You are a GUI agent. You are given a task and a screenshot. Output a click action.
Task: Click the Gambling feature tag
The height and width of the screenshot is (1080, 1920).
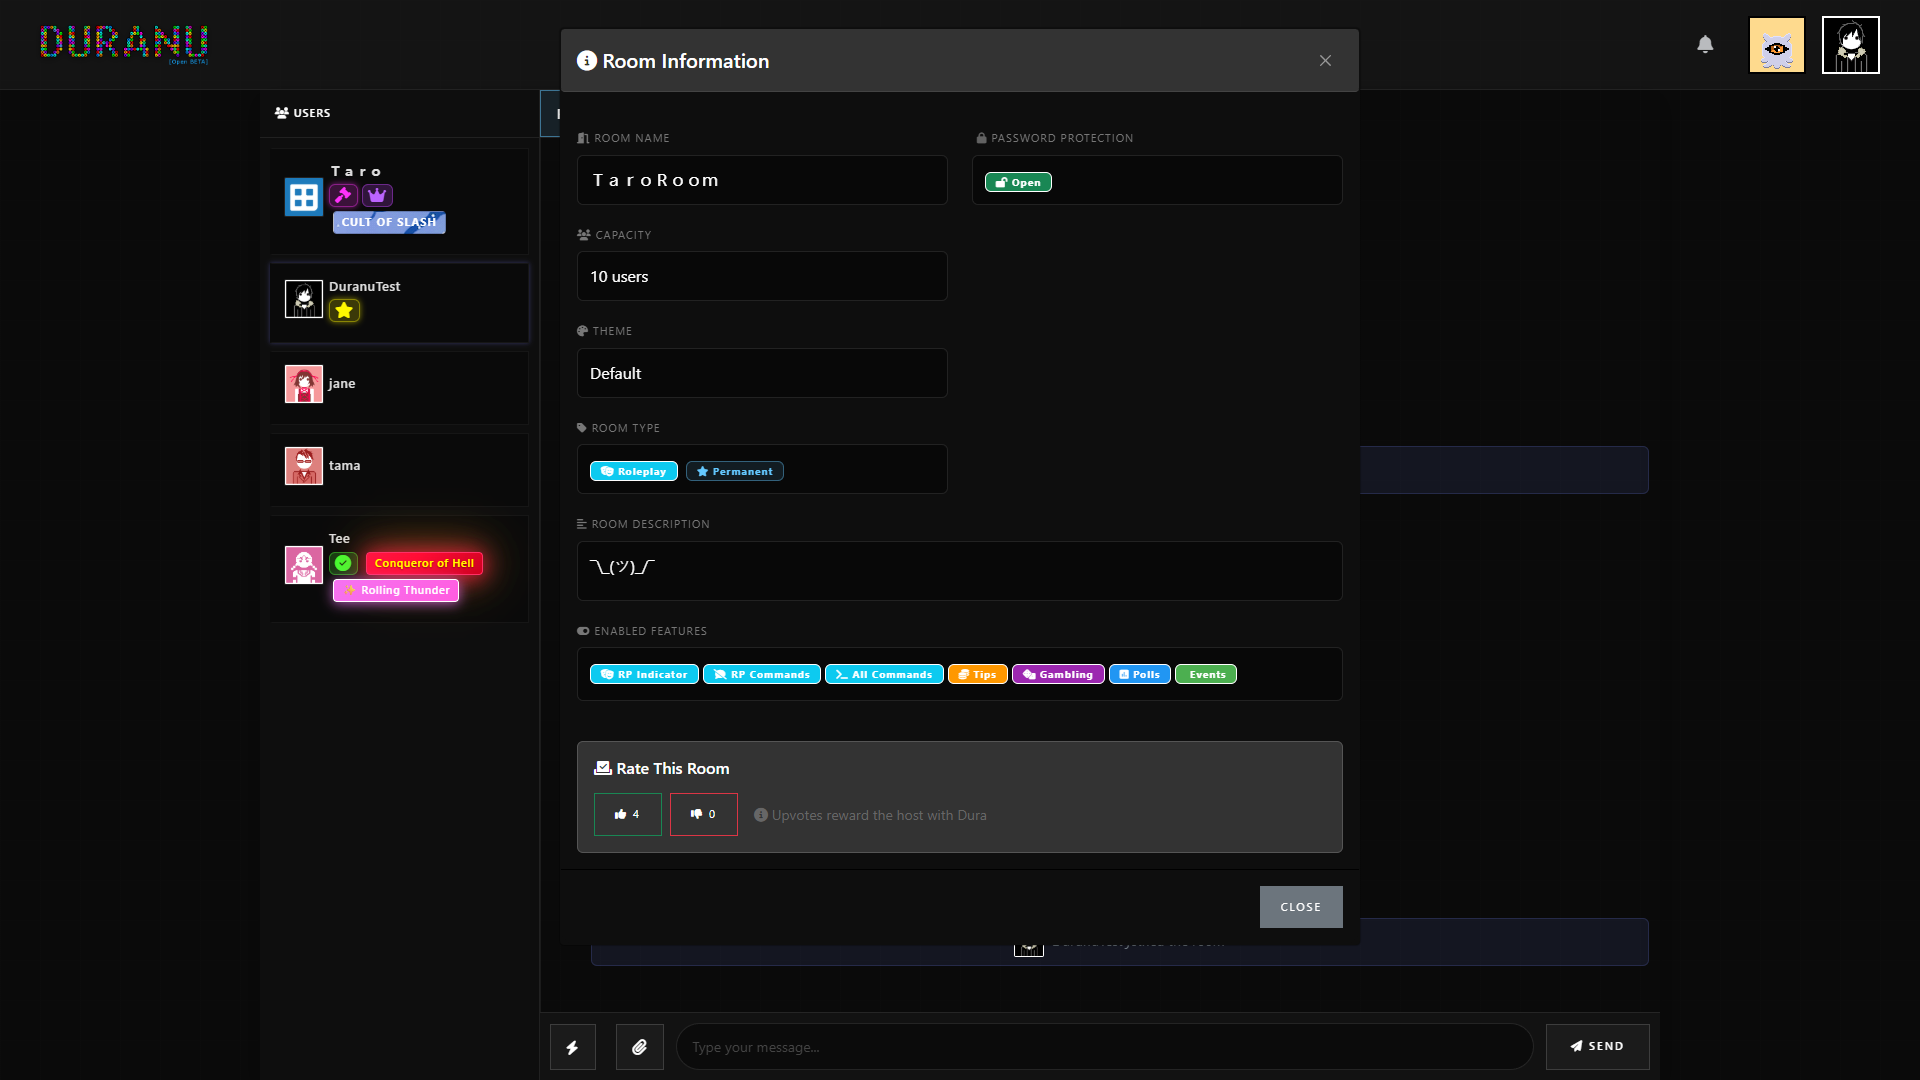click(x=1058, y=674)
